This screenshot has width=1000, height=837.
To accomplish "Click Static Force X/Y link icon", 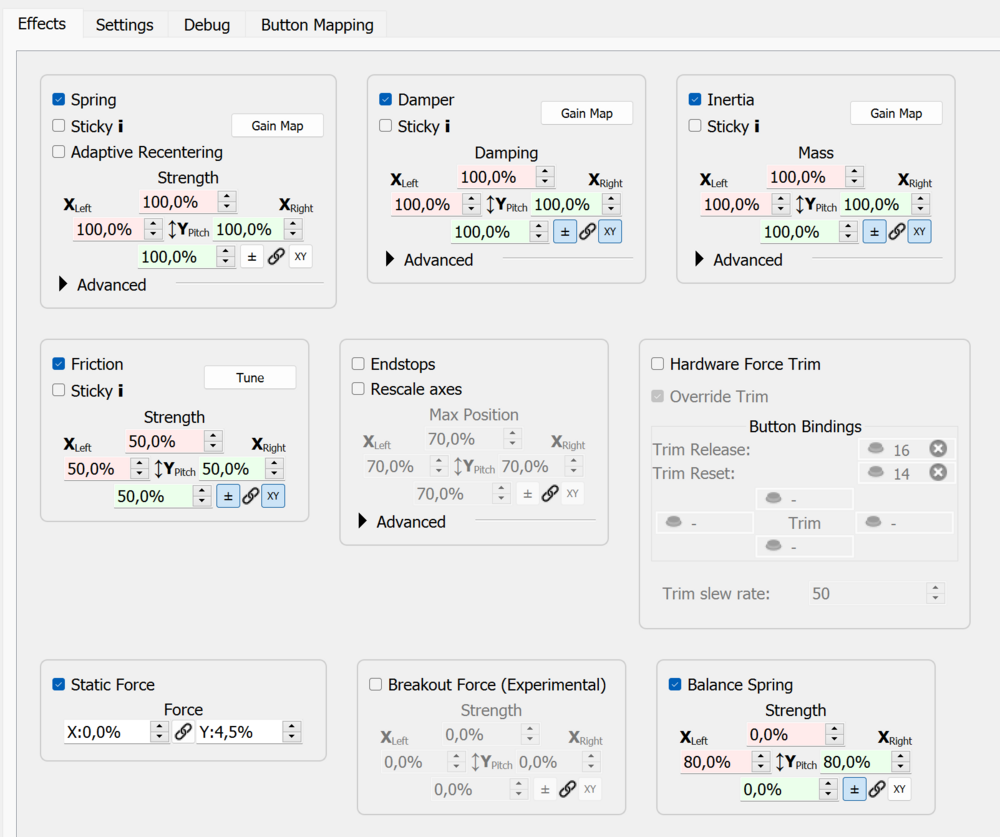I will pos(183,732).
